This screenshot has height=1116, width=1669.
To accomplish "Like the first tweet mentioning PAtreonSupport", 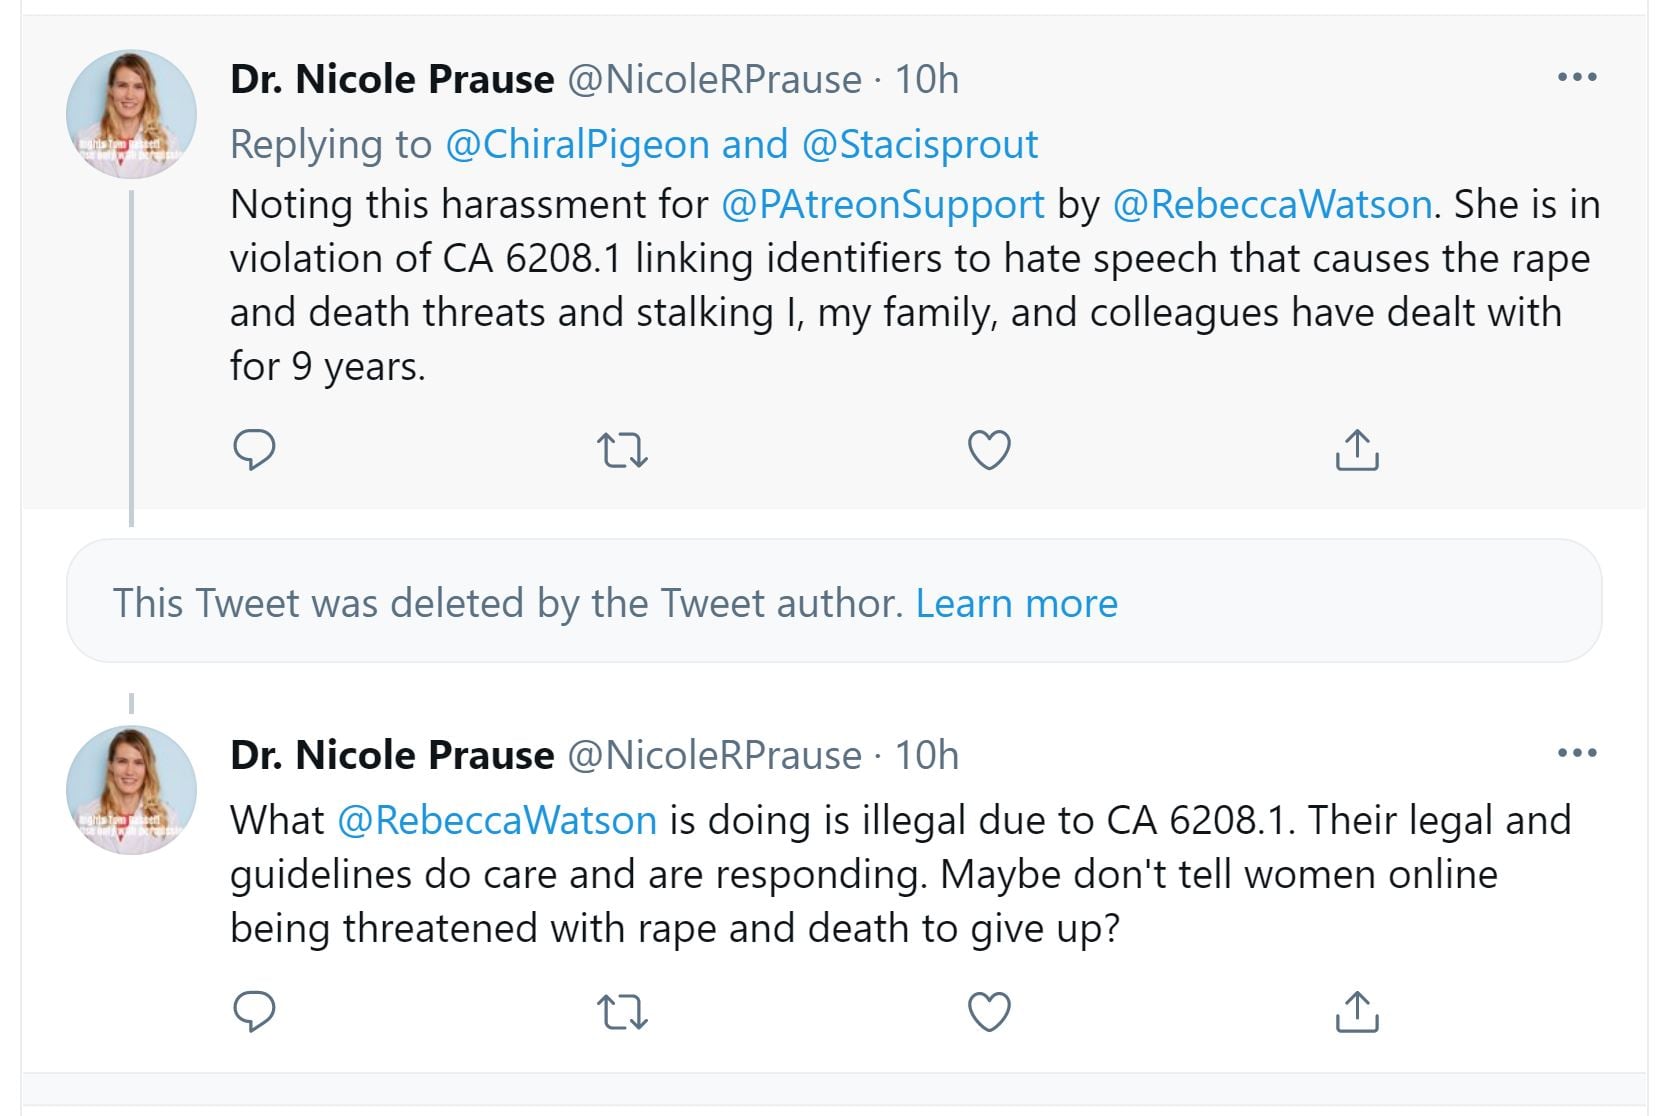I will 989,450.
